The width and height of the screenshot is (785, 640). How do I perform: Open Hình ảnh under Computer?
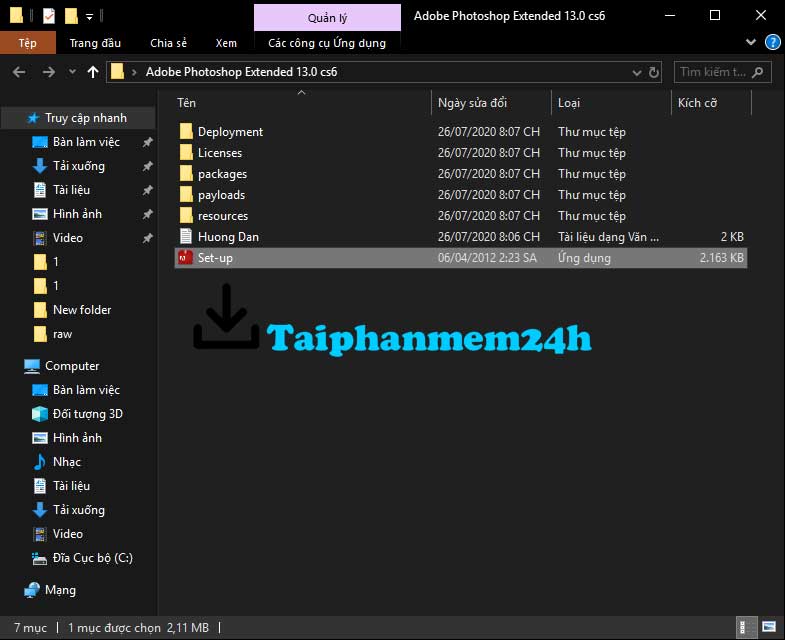[x=77, y=438]
